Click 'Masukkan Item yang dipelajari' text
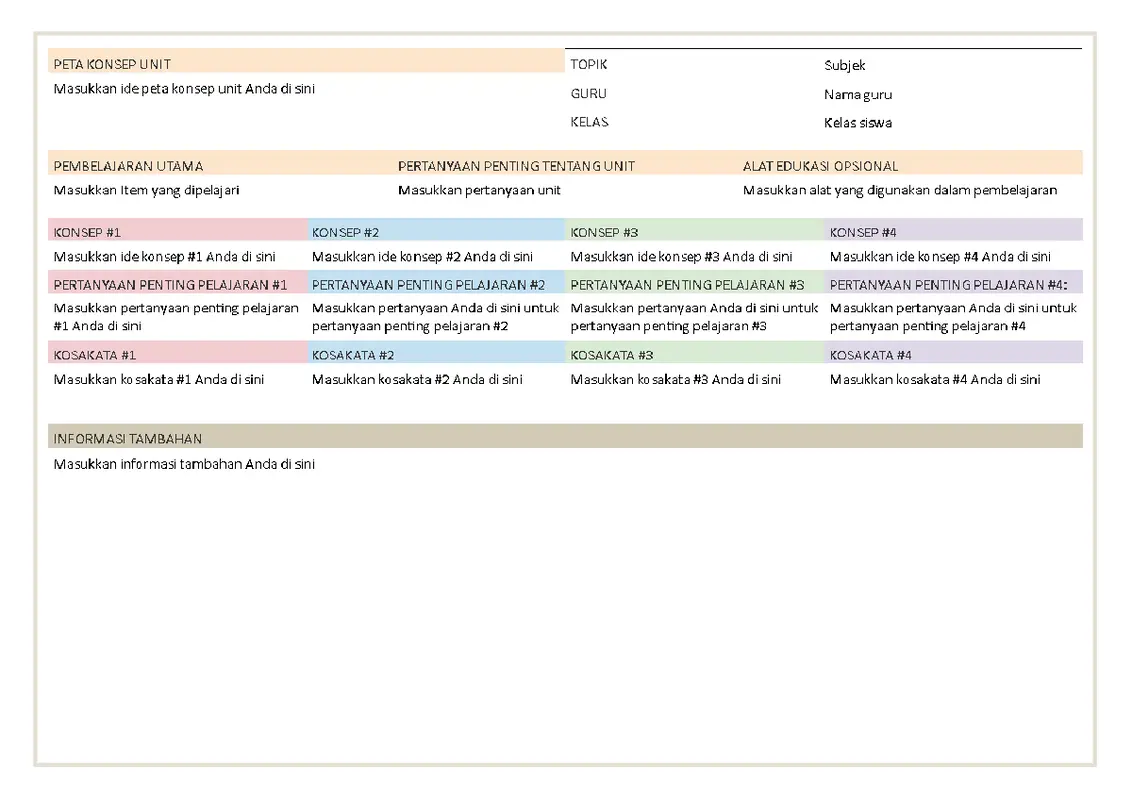This screenshot has height=800, width=1132. click(147, 190)
